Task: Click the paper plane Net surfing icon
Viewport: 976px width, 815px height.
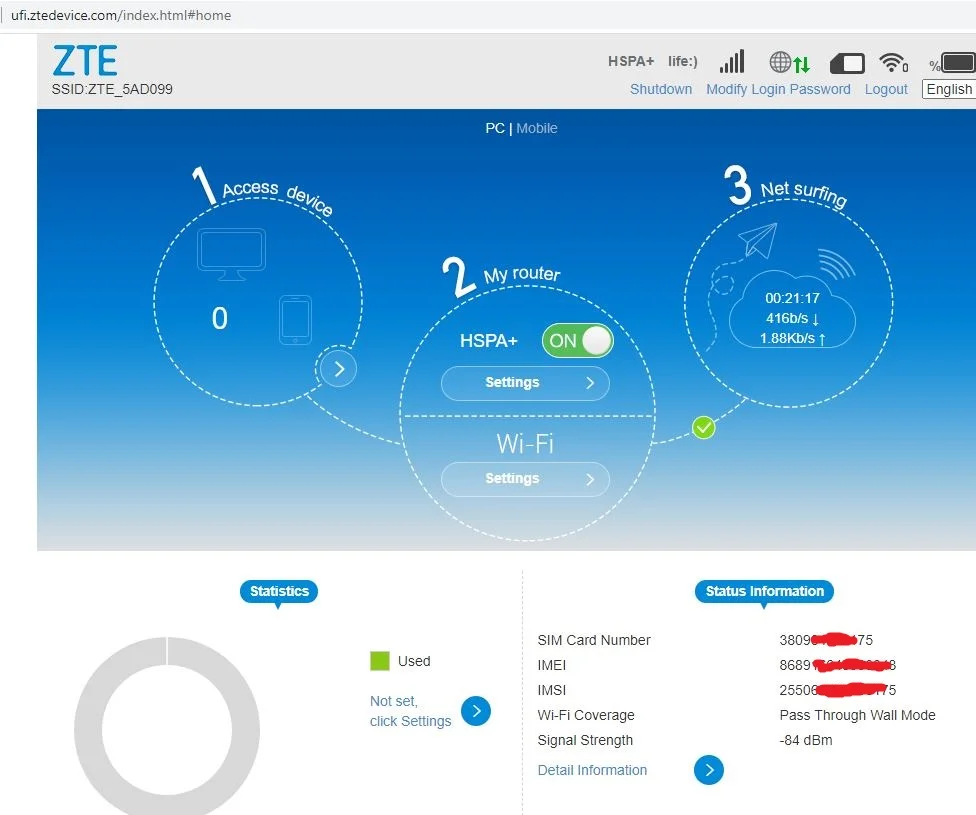Action: 758,240
